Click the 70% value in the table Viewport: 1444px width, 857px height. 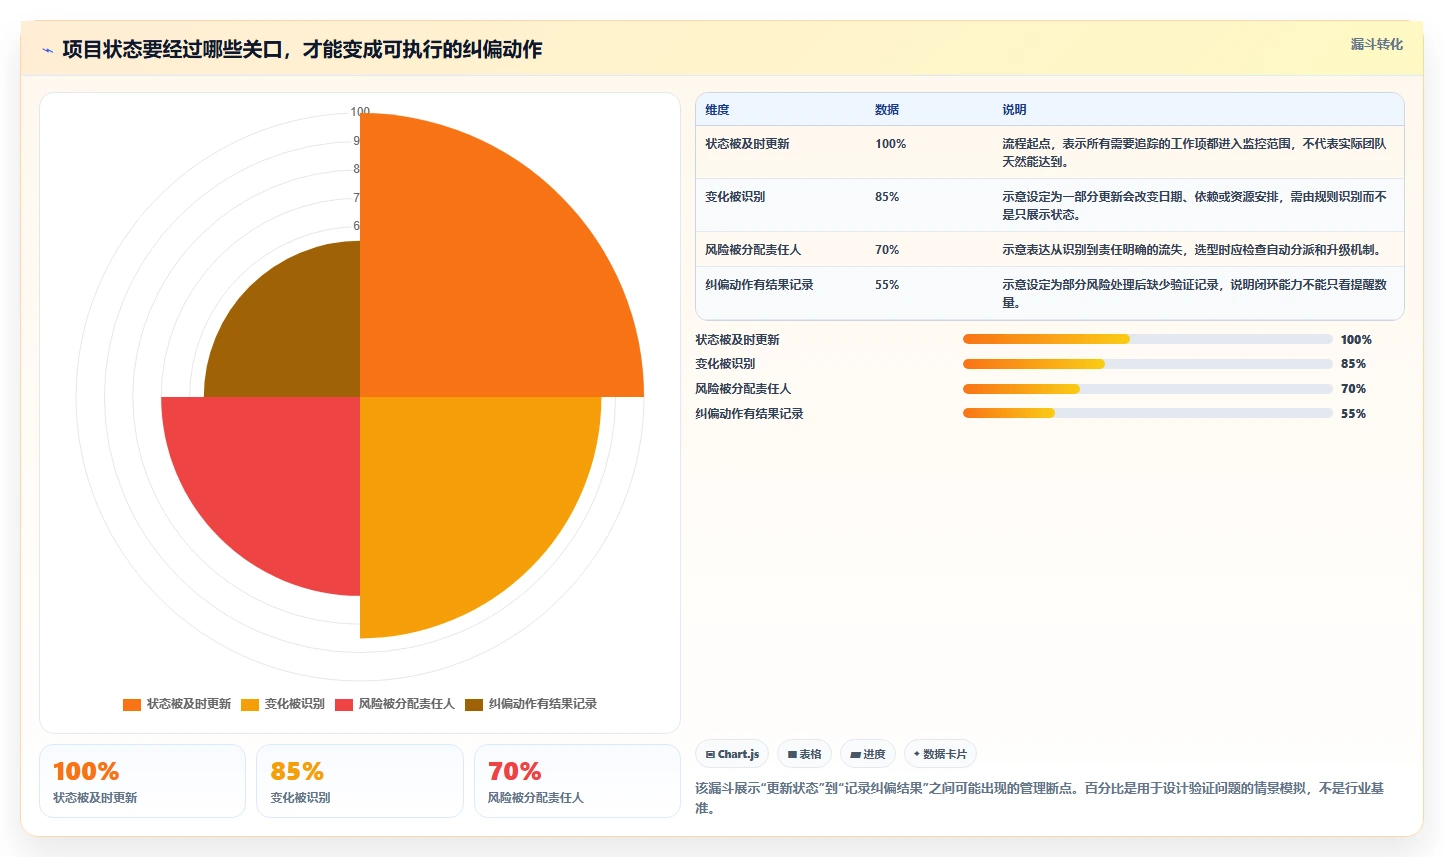(887, 250)
